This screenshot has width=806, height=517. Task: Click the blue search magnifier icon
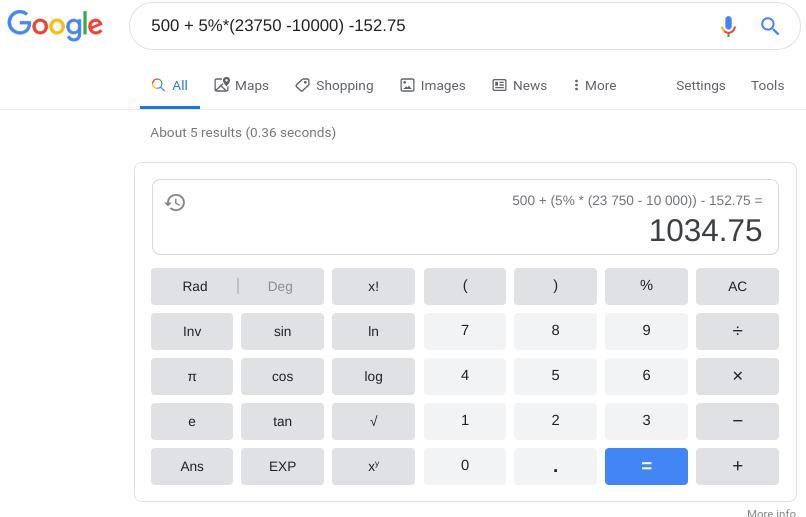click(770, 26)
